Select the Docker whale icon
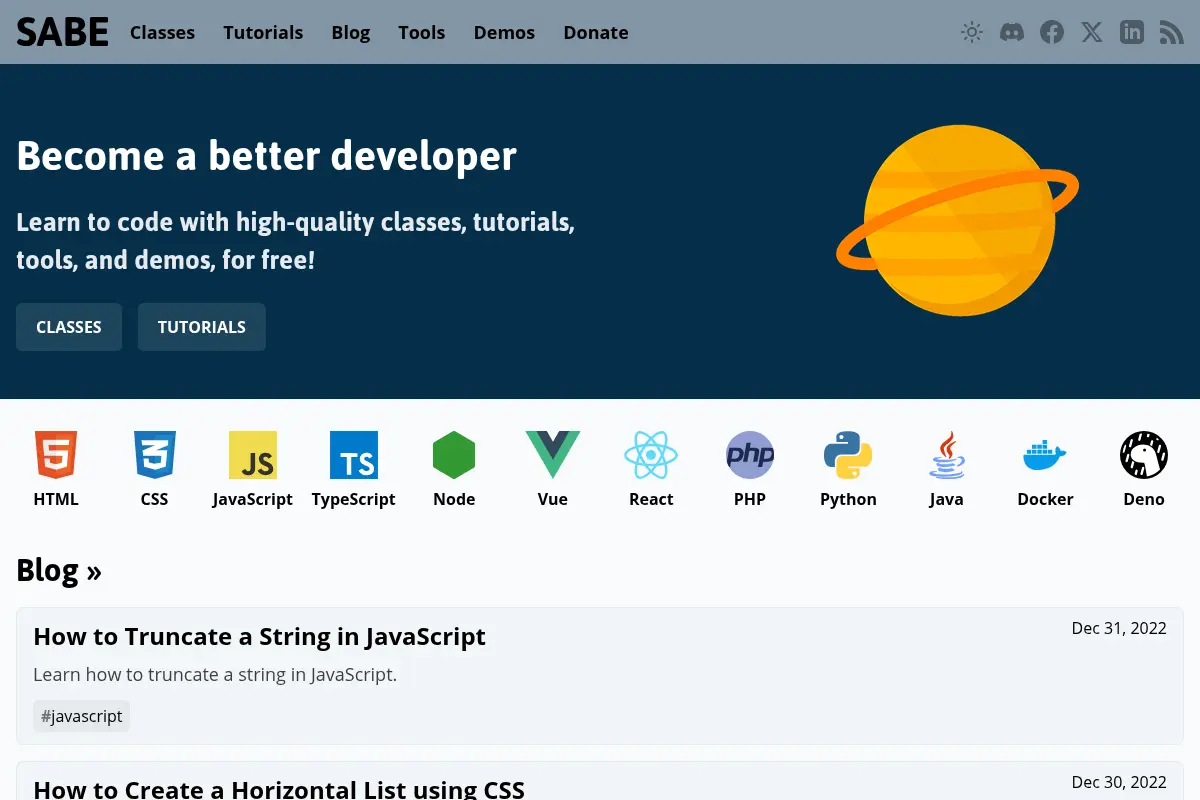Image resolution: width=1200 pixels, height=800 pixels. pyautogui.click(x=1045, y=455)
